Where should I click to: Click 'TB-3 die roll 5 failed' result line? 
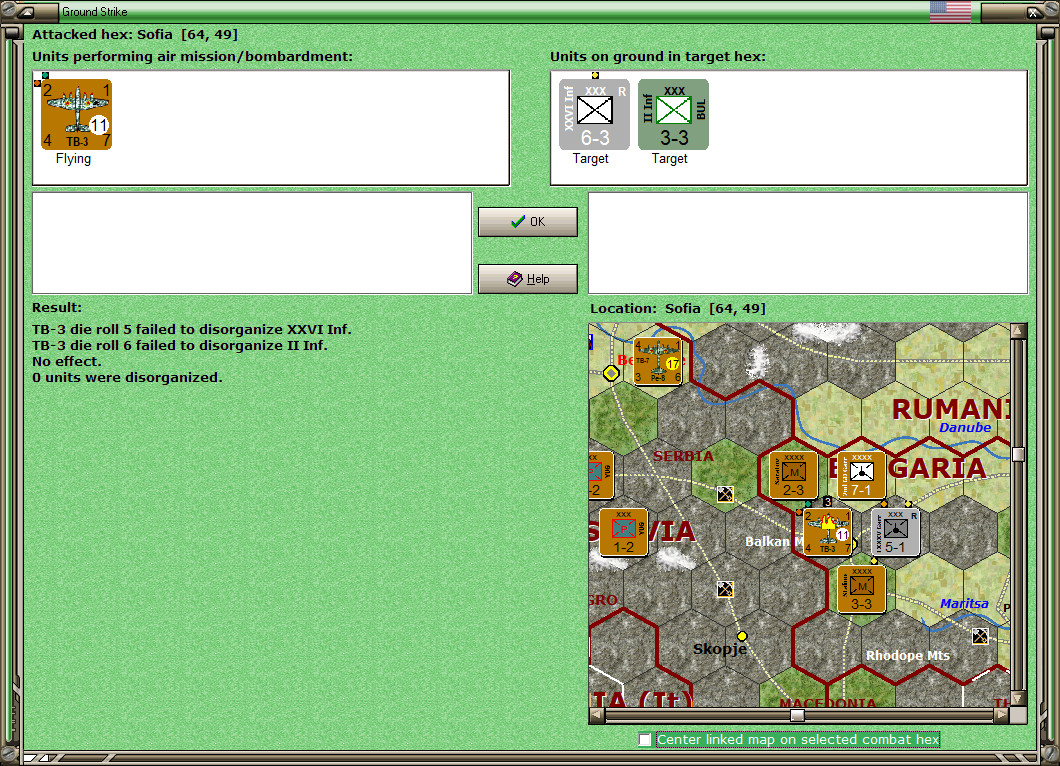point(192,330)
